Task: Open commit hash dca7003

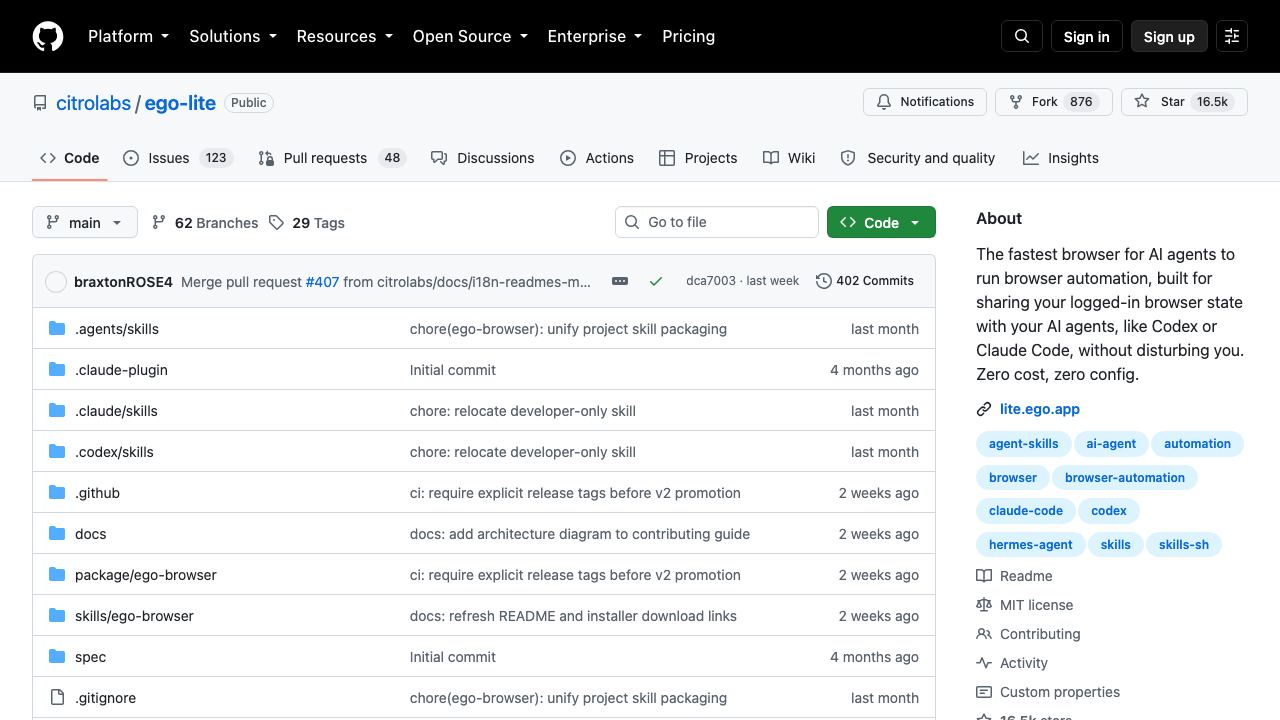Action: (710, 281)
